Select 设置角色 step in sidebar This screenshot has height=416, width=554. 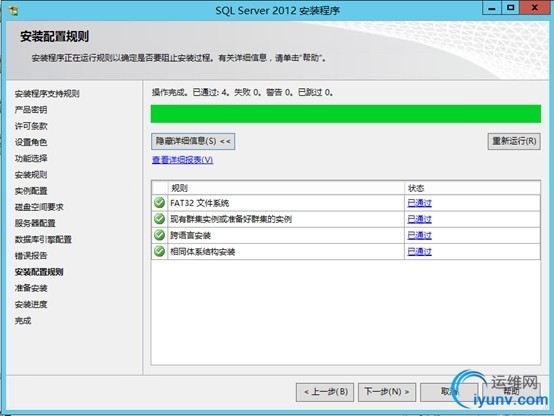[x=31, y=142]
